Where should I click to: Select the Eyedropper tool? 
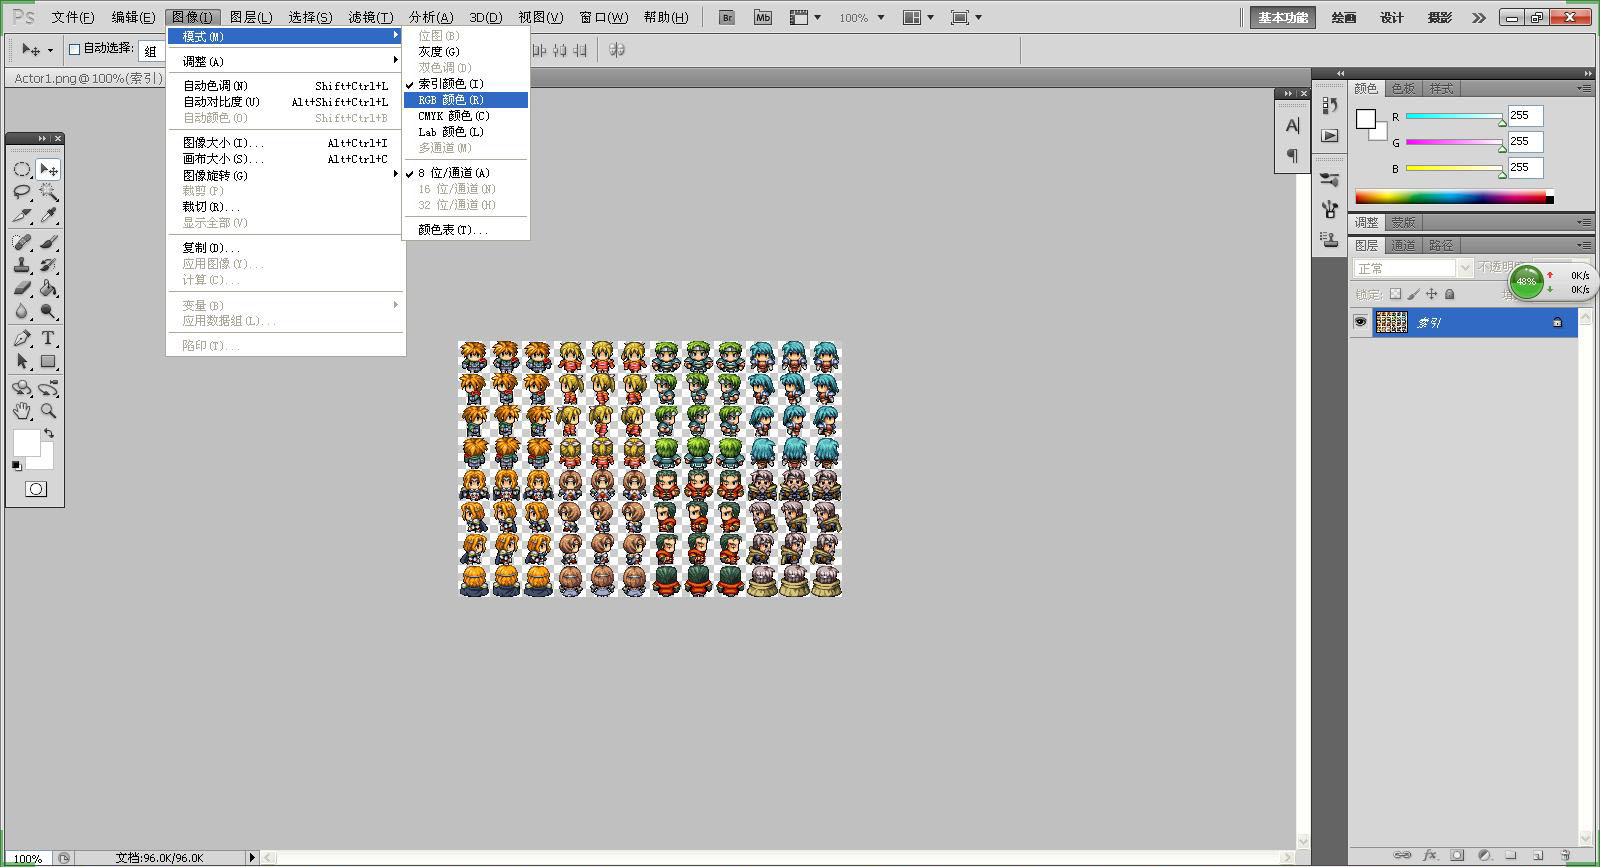tap(47, 216)
